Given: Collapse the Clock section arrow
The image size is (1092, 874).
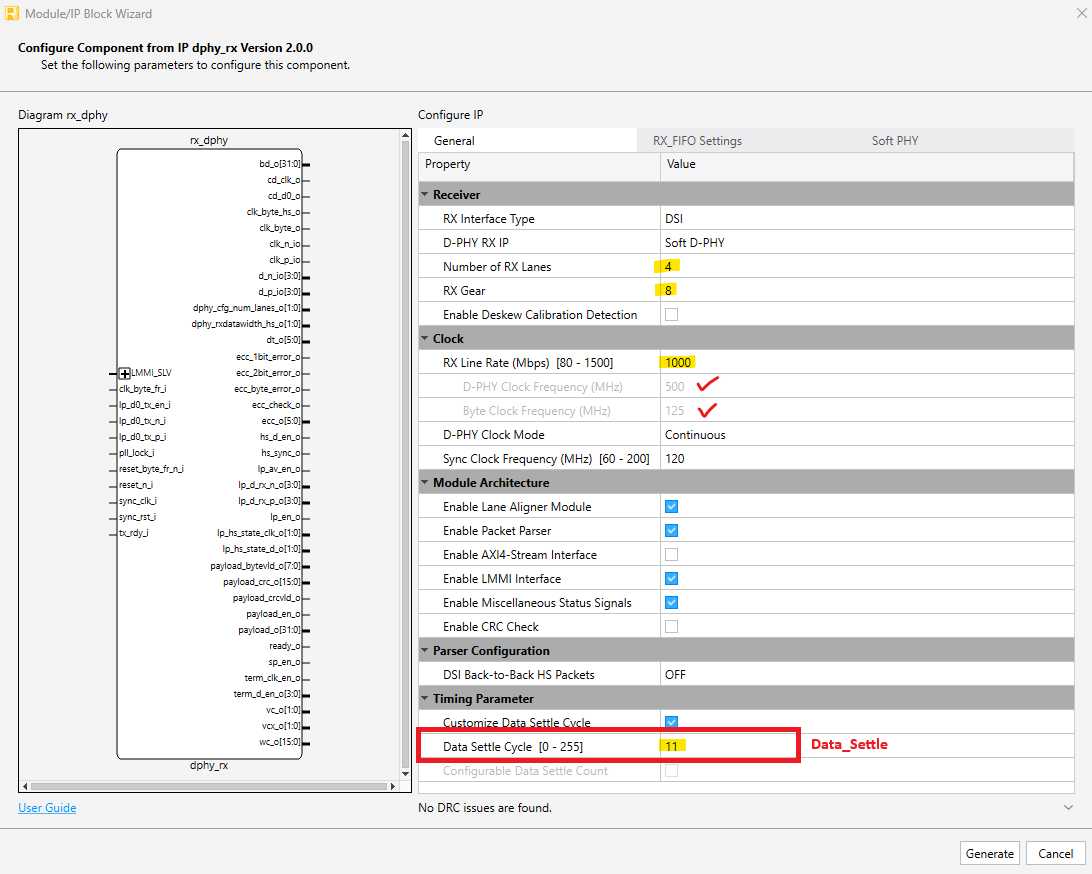Looking at the screenshot, I should 425,339.
